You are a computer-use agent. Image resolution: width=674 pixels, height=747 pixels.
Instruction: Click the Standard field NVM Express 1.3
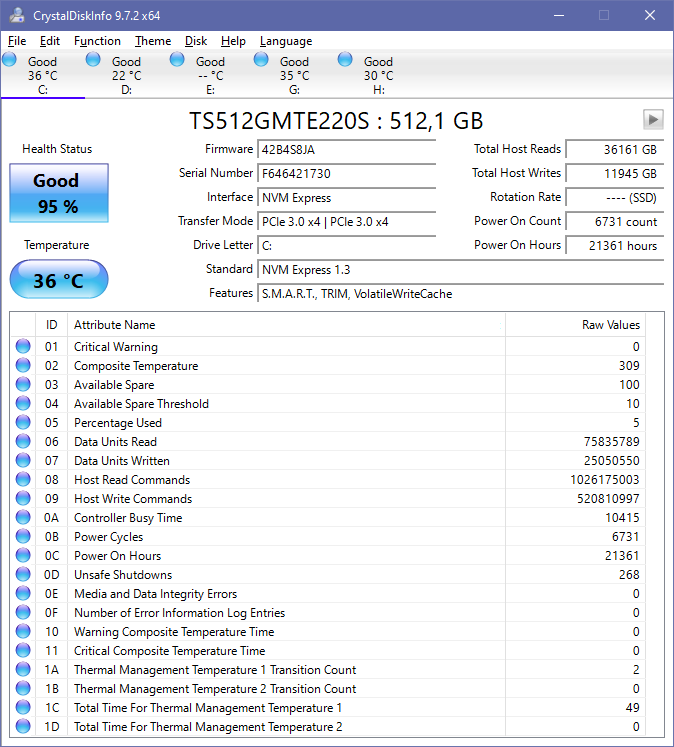pyautogui.click(x=460, y=270)
